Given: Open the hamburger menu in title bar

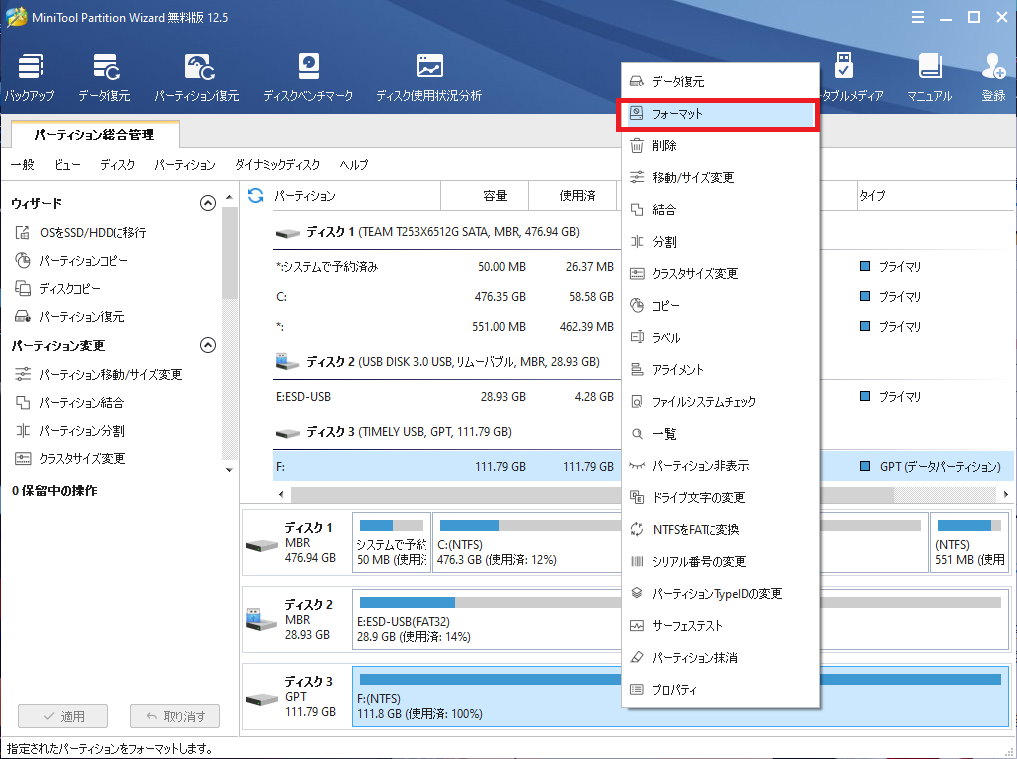Looking at the screenshot, I should pos(918,18).
